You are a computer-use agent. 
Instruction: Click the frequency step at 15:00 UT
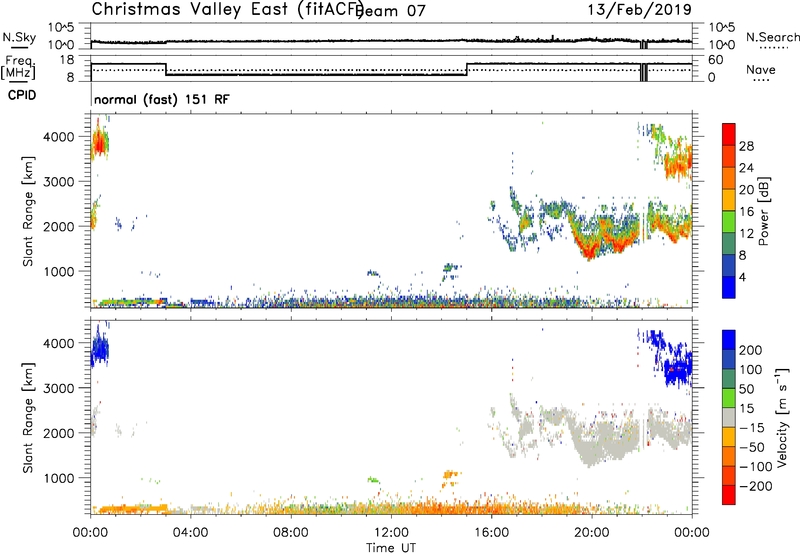[467, 69]
